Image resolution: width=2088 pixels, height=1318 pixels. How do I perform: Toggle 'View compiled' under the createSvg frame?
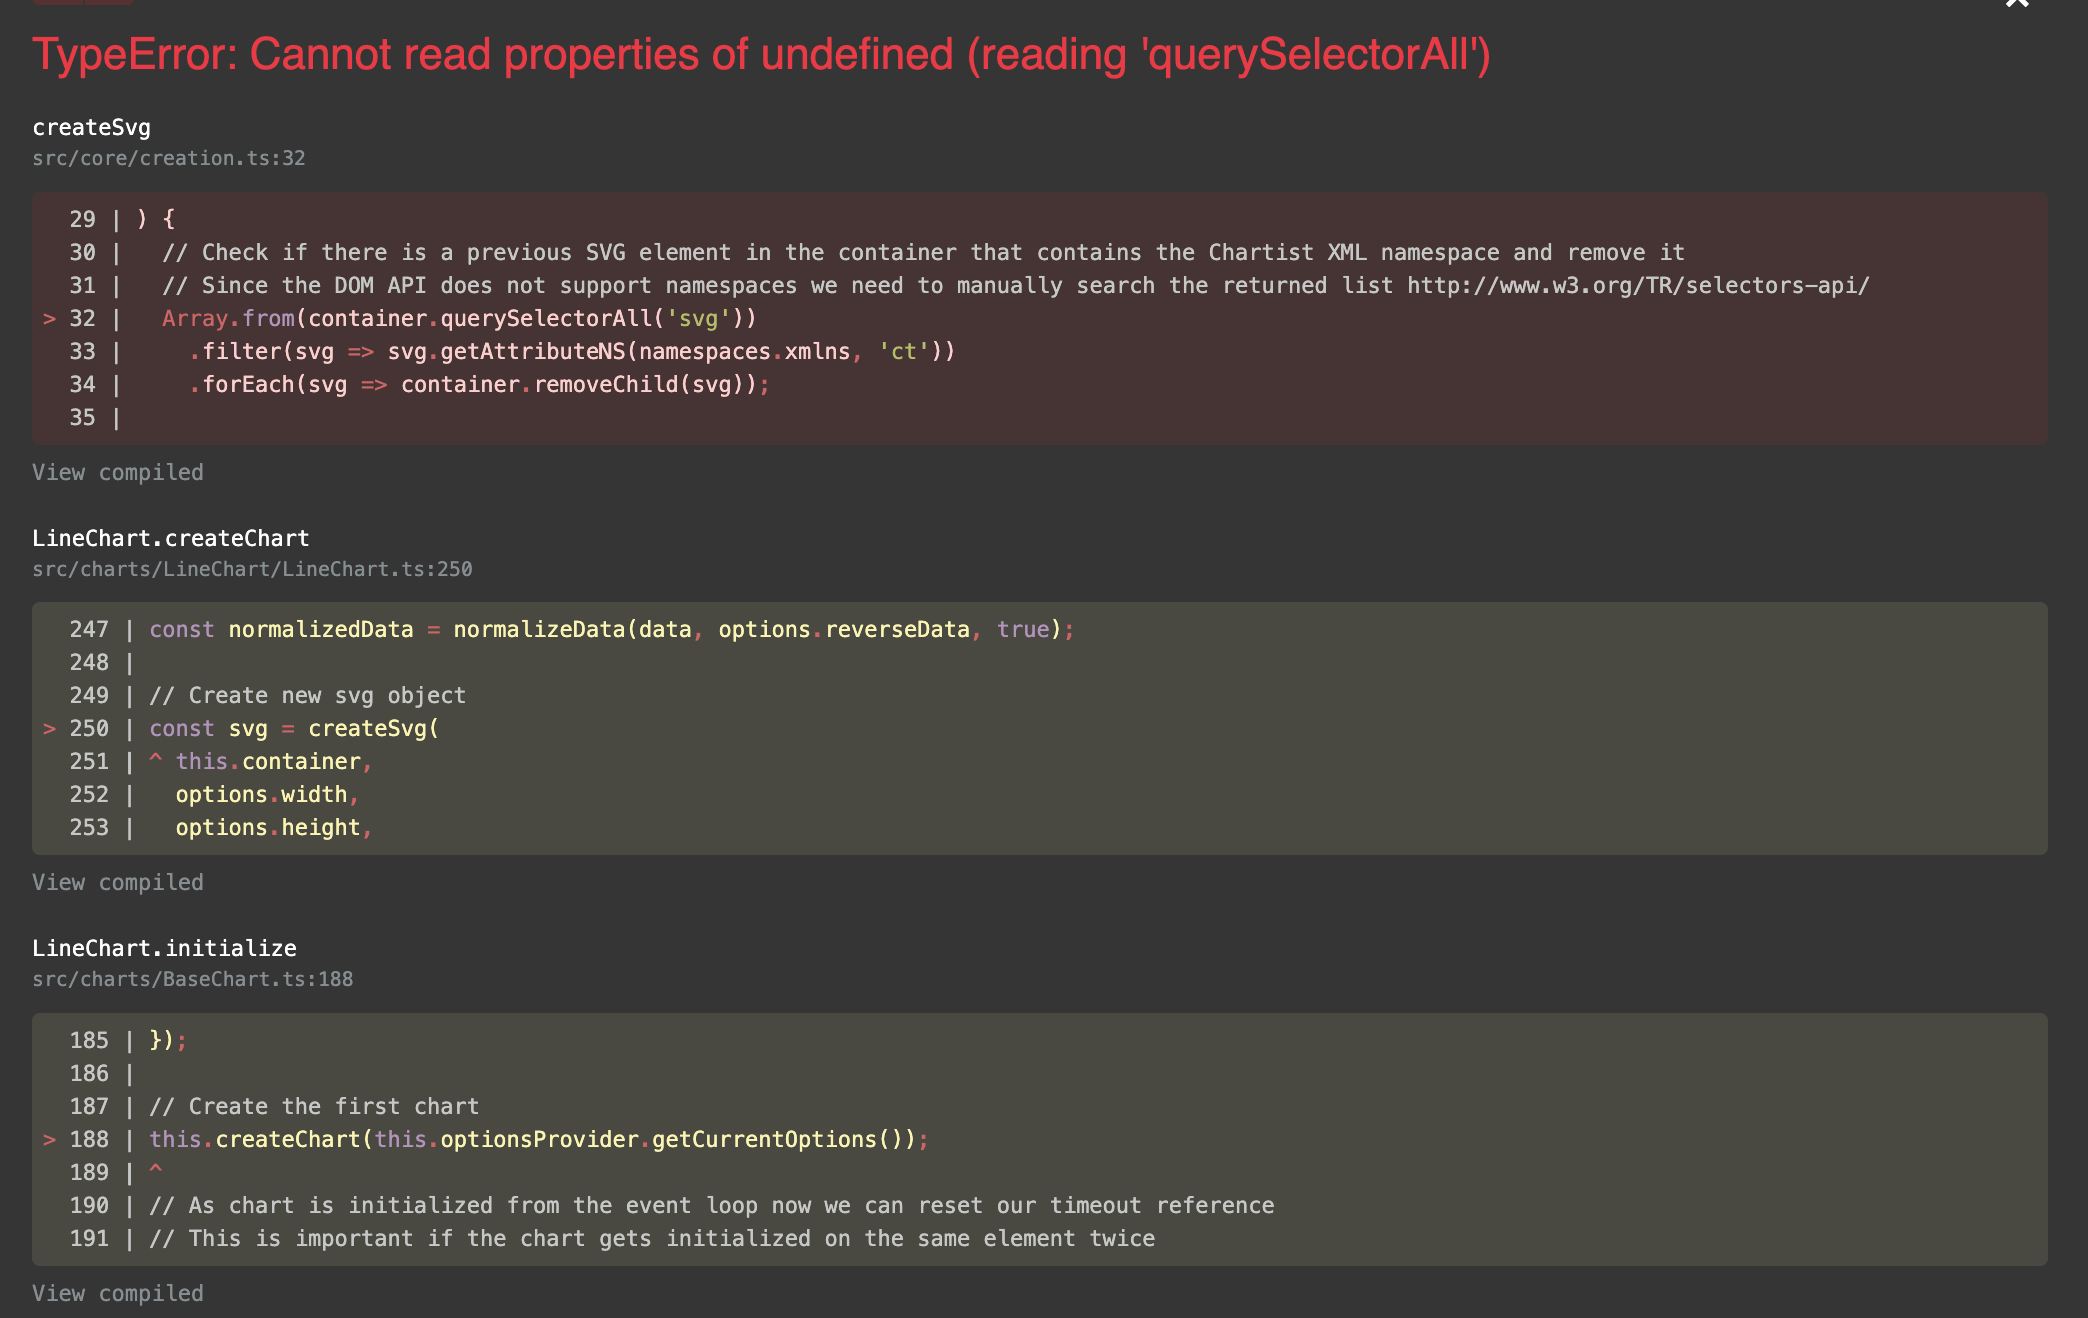(x=117, y=472)
